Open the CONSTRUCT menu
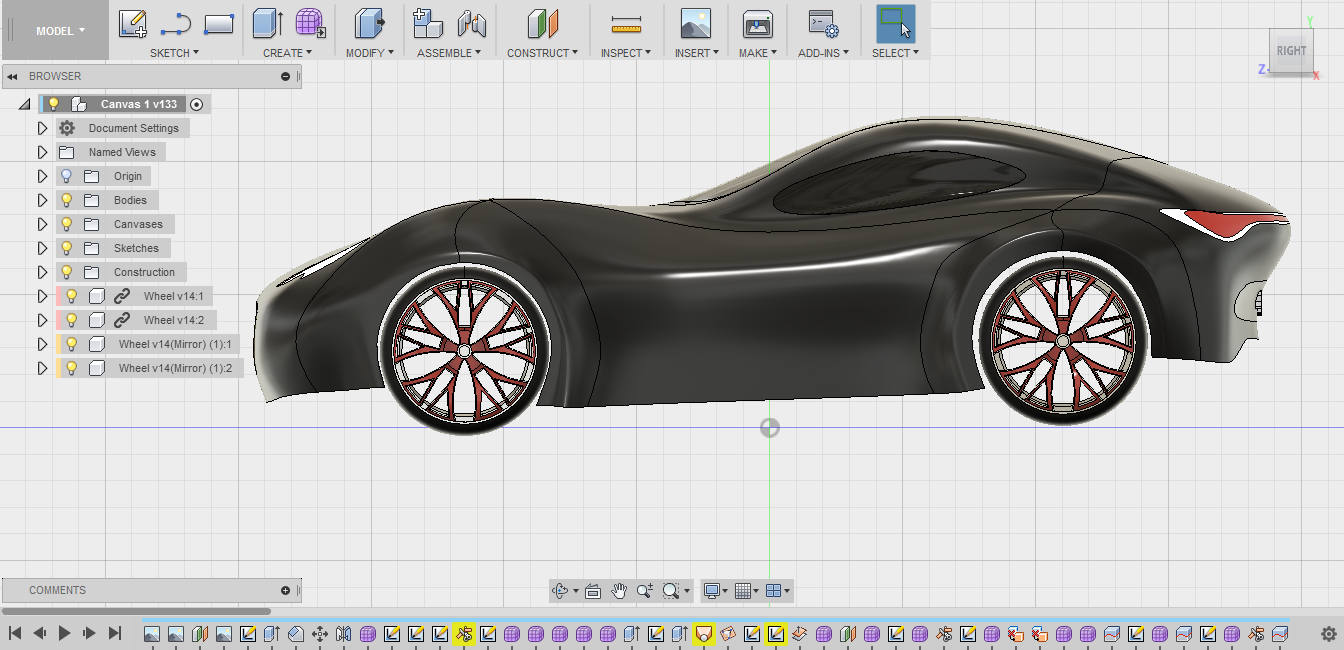 pos(542,53)
